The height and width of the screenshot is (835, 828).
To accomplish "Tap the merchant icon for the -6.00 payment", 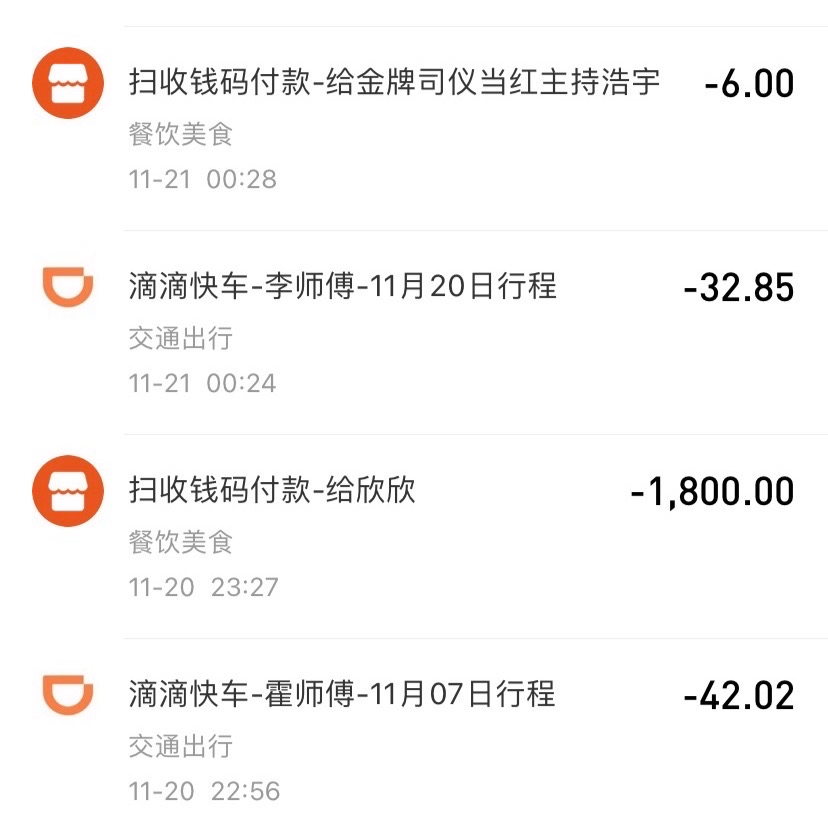I will pyautogui.click(x=68, y=83).
